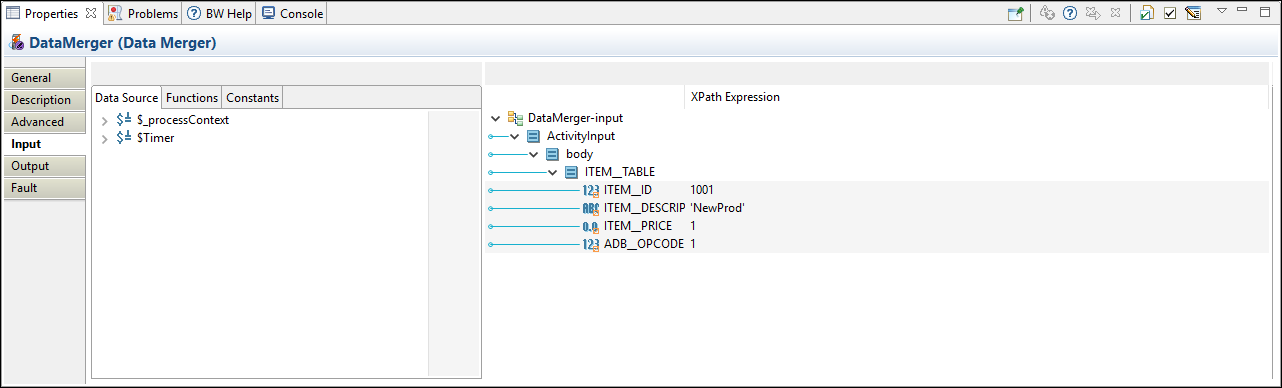Expand the $Timer data source node
The width and height of the screenshot is (1282, 388).
pyautogui.click(x=105, y=138)
